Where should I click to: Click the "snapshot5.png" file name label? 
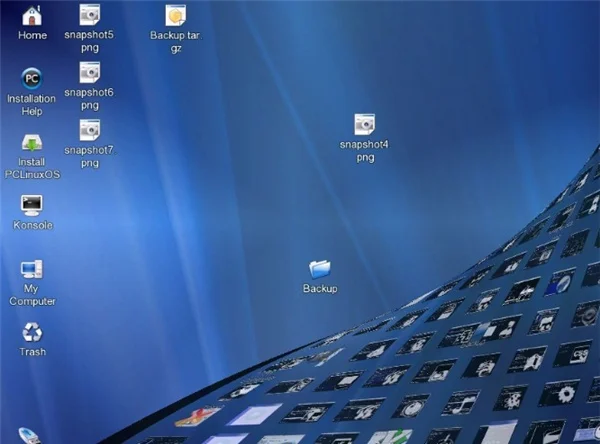point(89,41)
